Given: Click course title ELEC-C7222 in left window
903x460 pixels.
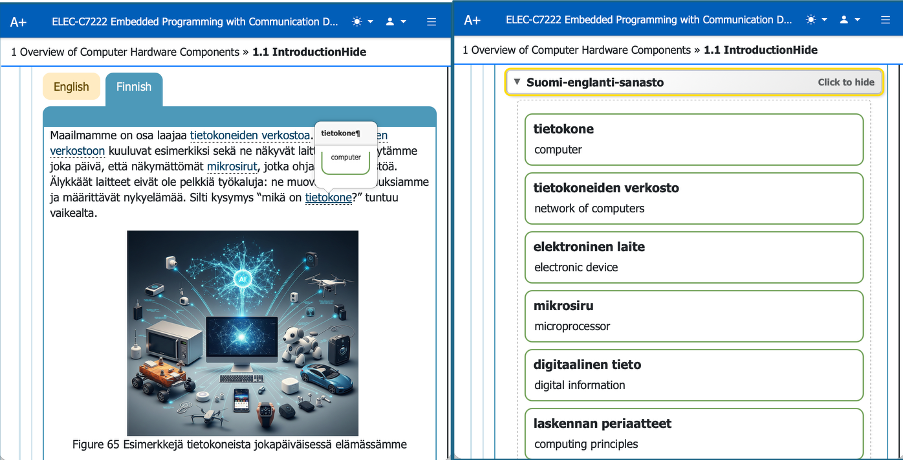Looking at the screenshot, I should 195,22.
